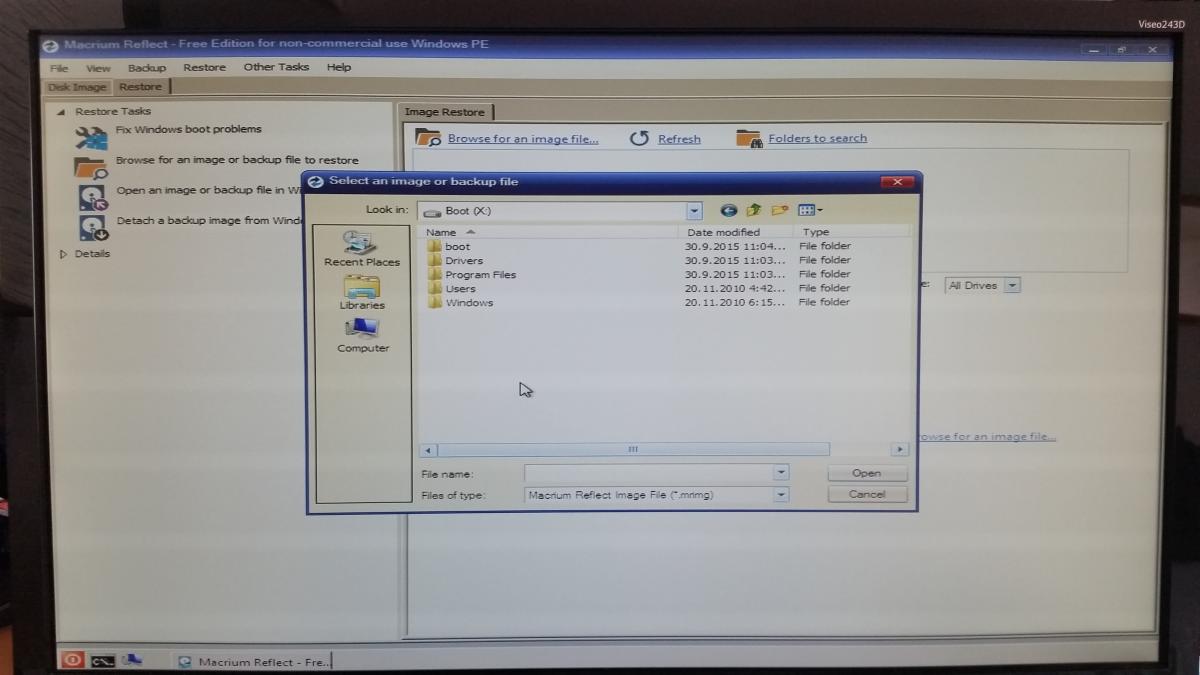This screenshot has width=1200, height=675.
Task: Click the Refresh circular arrow icon
Action: (x=639, y=138)
